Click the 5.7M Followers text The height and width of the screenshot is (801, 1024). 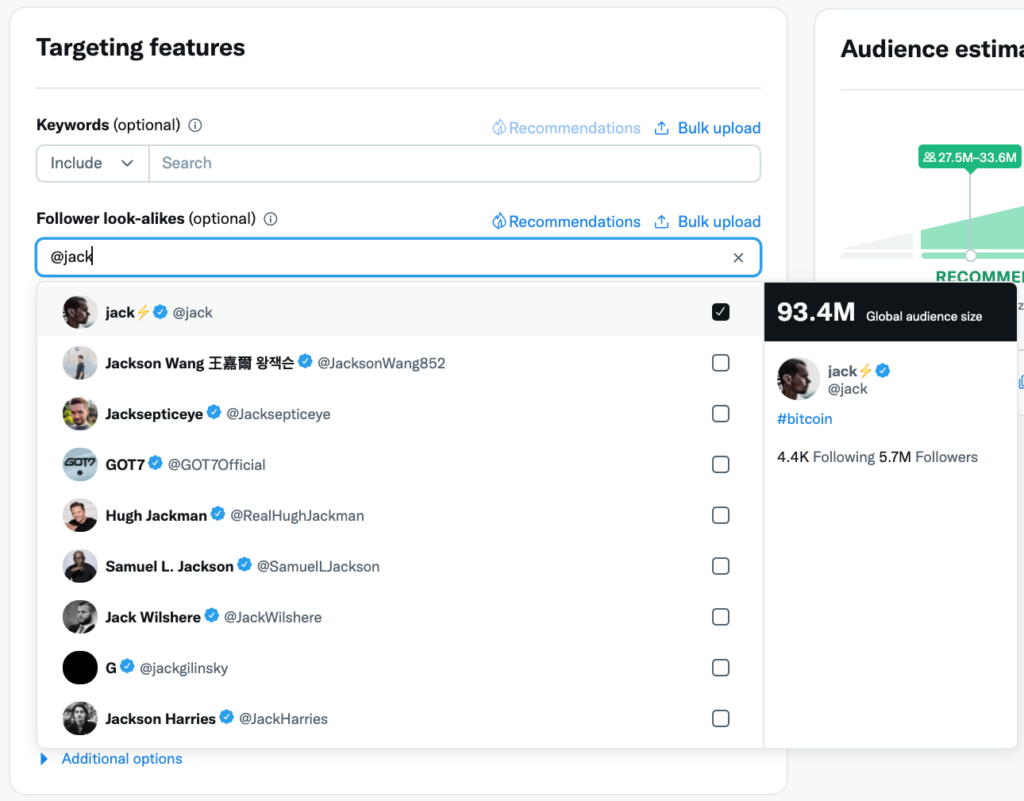928,457
